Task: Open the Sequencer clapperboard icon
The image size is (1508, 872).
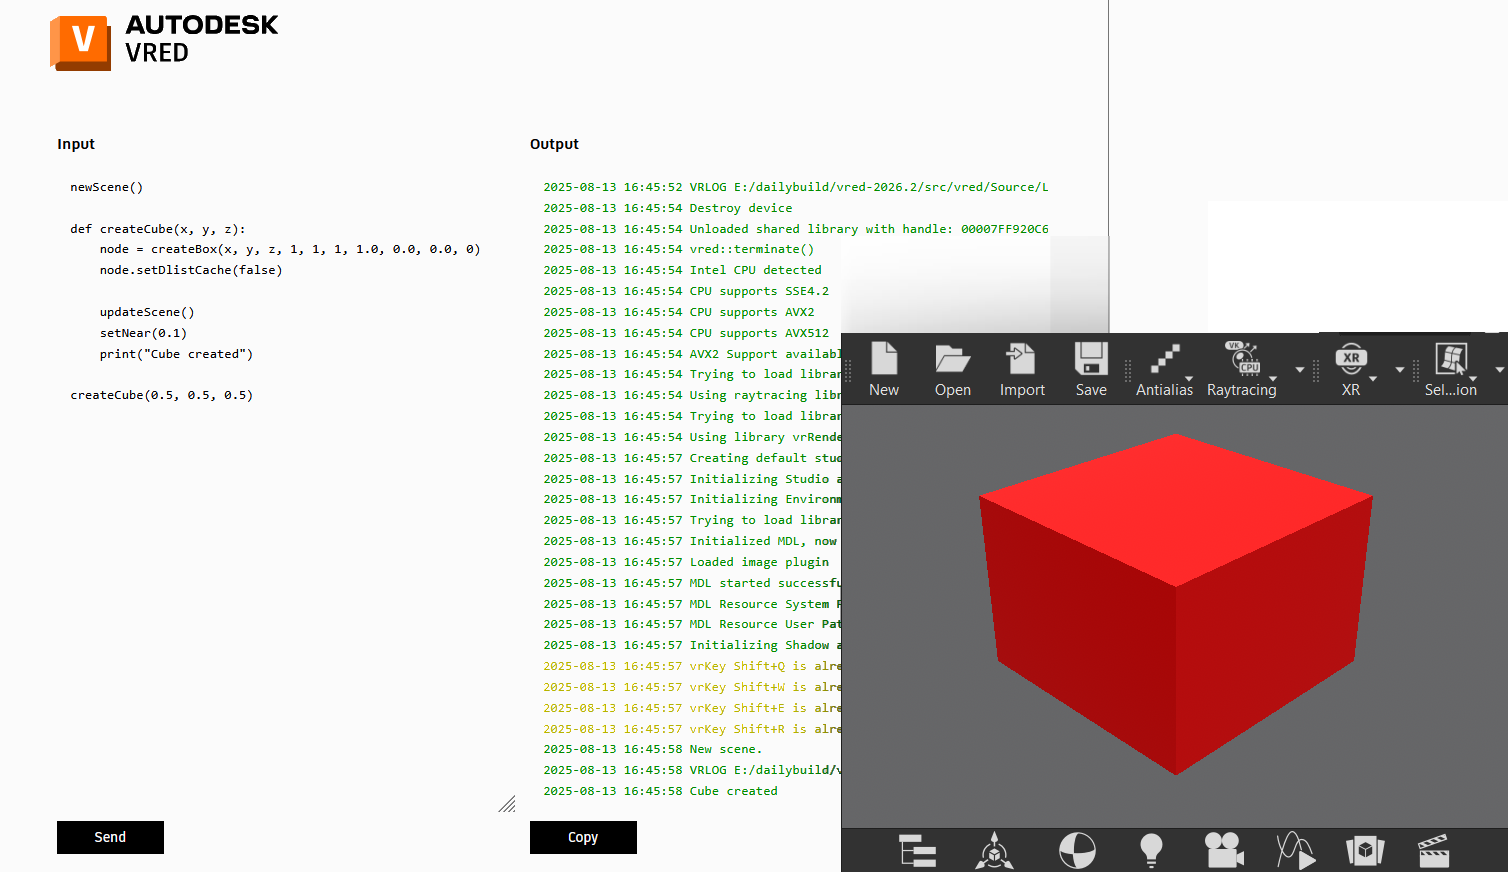Action: click(x=1433, y=851)
